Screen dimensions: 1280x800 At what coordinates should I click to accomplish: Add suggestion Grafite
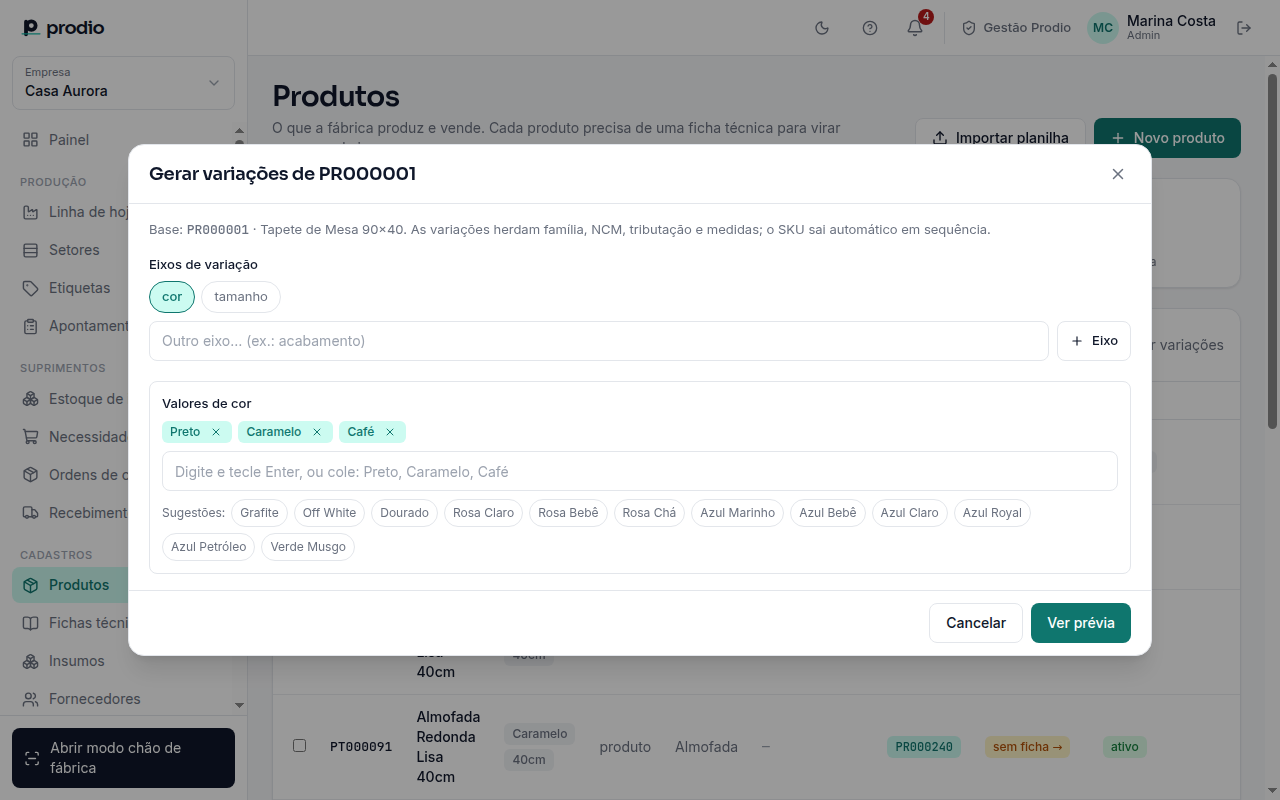(259, 513)
